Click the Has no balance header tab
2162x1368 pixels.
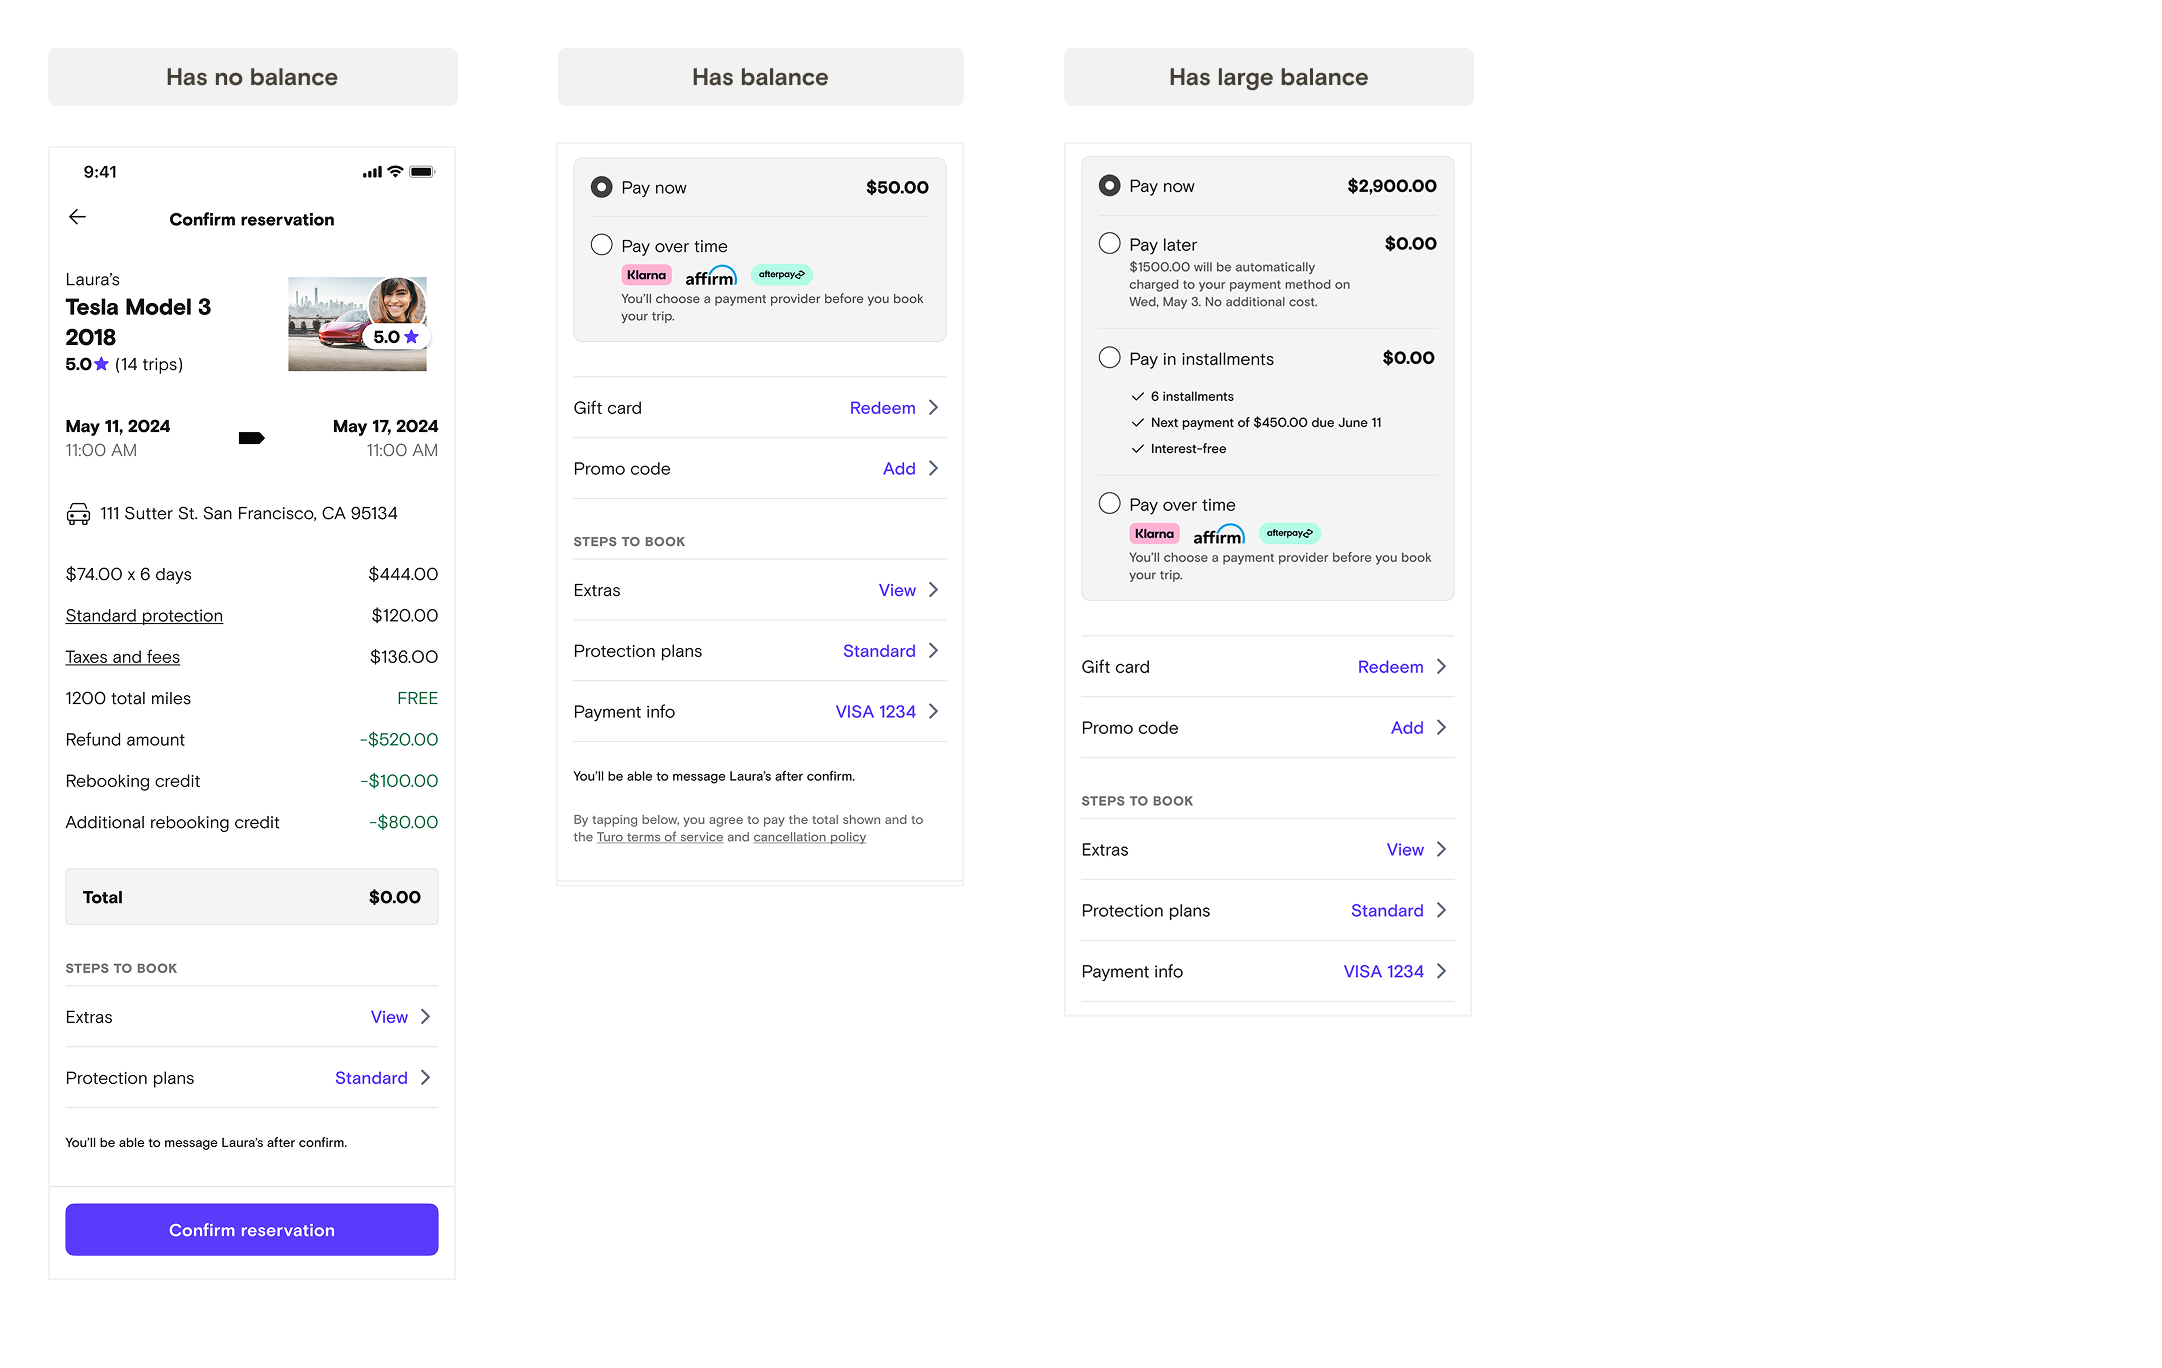click(252, 77)
